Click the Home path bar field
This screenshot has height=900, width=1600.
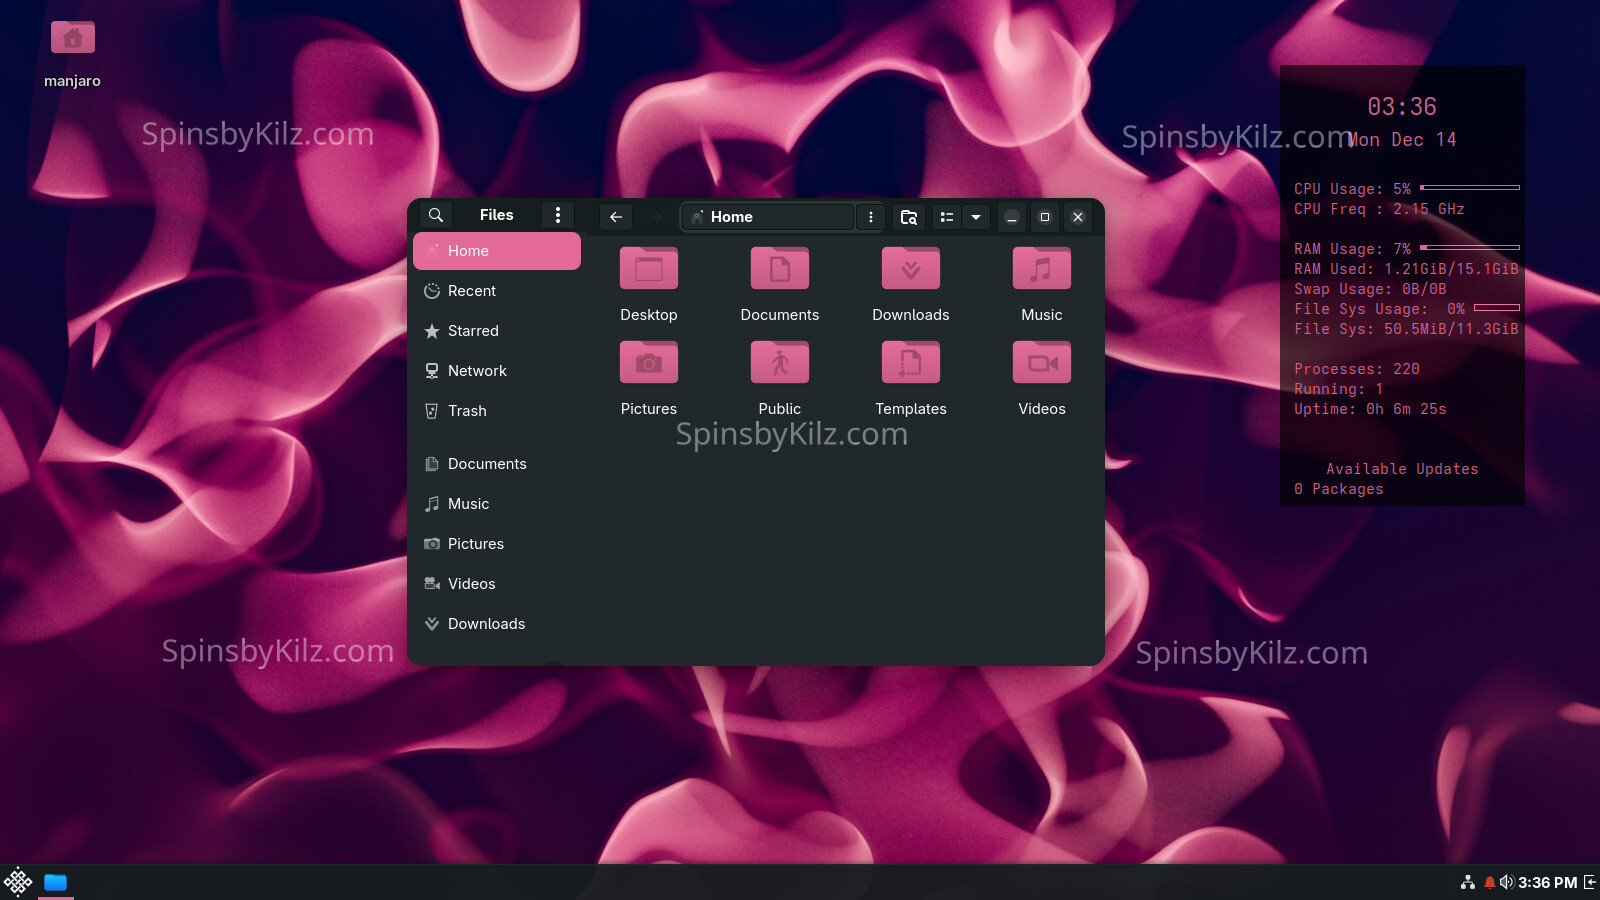coord(768,217)
